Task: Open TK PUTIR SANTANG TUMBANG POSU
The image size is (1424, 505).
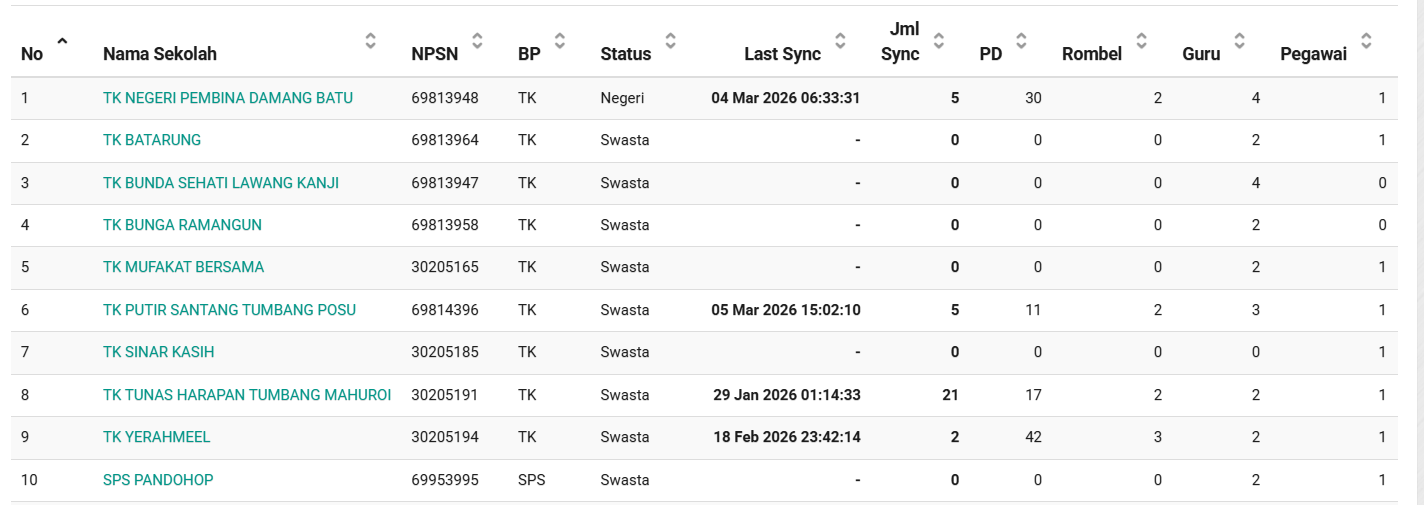Action: [x=229, y=310]
